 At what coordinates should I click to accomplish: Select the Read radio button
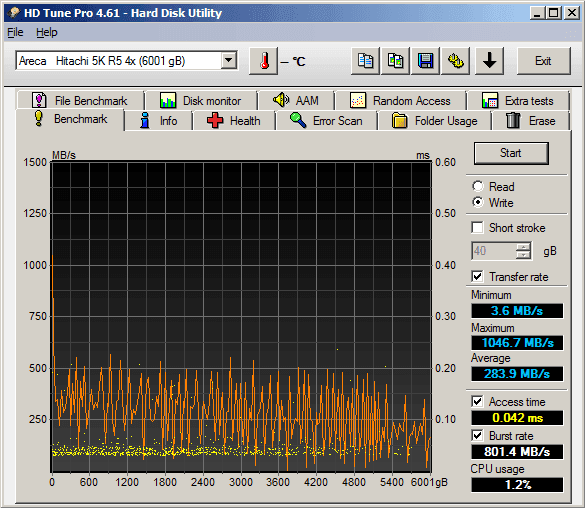coord(478,186)
